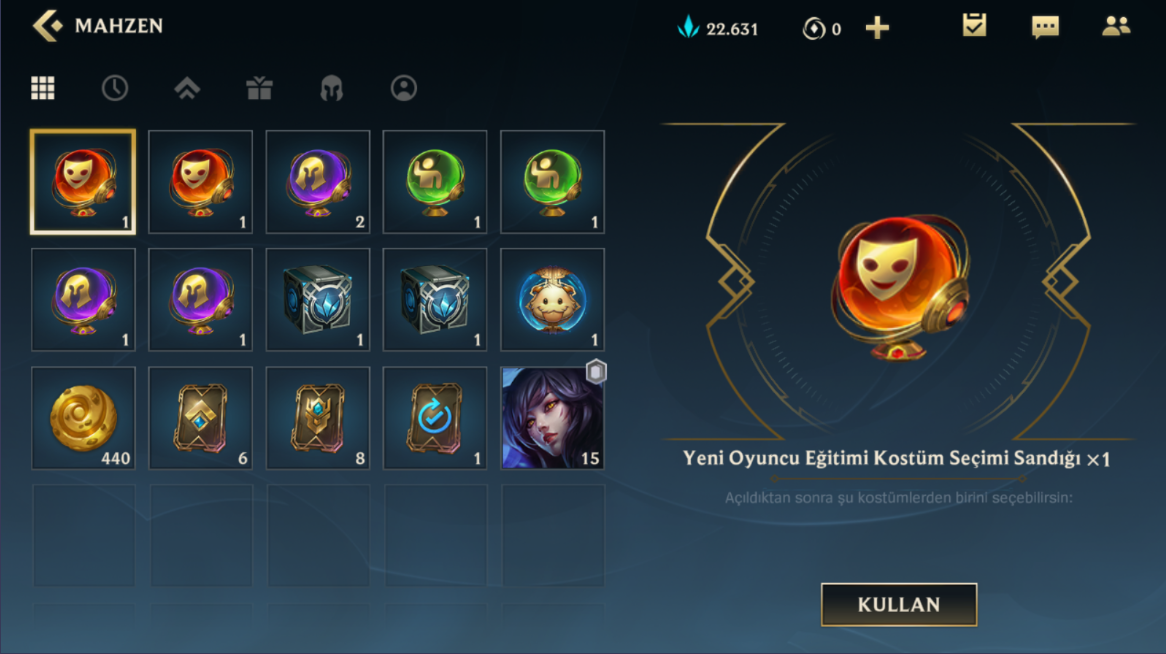The width and height of the screenshot is (1166, 654).
Task: Open the all items grid filter tab
Action: [x=43, y=88]
